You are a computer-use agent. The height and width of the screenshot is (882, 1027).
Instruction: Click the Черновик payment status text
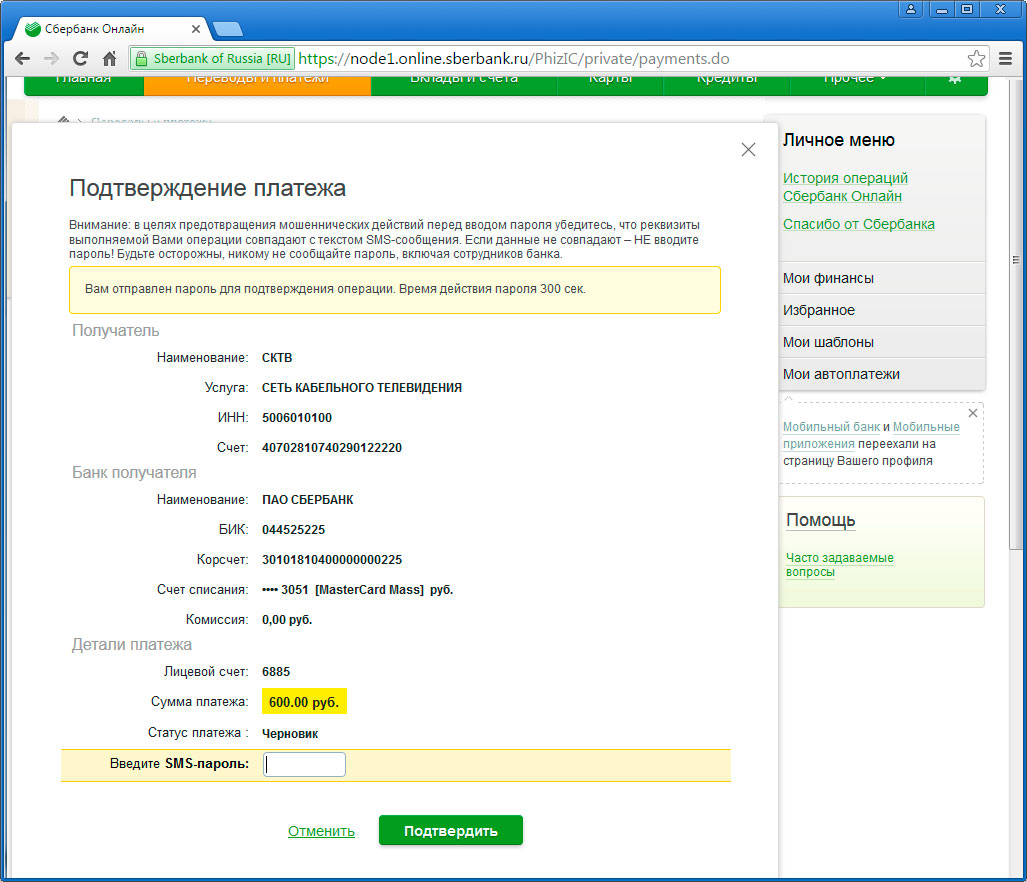(x=290, y=734)
